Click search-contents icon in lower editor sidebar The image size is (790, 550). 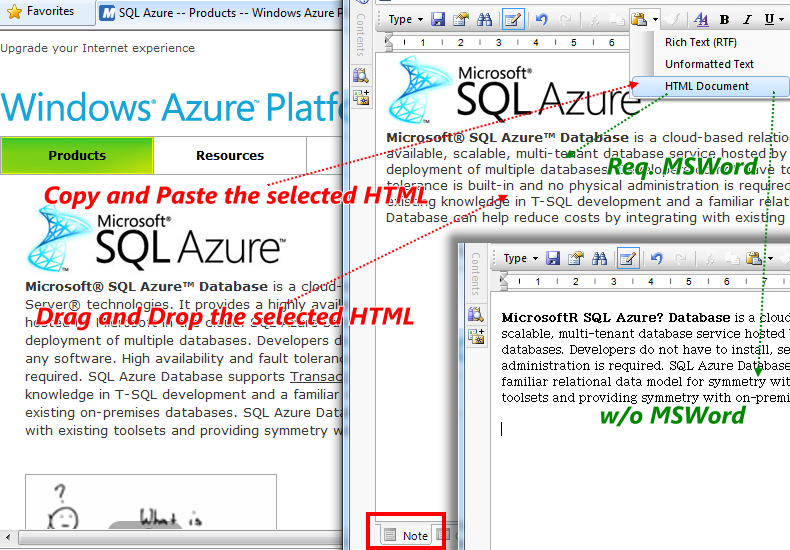pyautogui.click(x=476, y=315)
